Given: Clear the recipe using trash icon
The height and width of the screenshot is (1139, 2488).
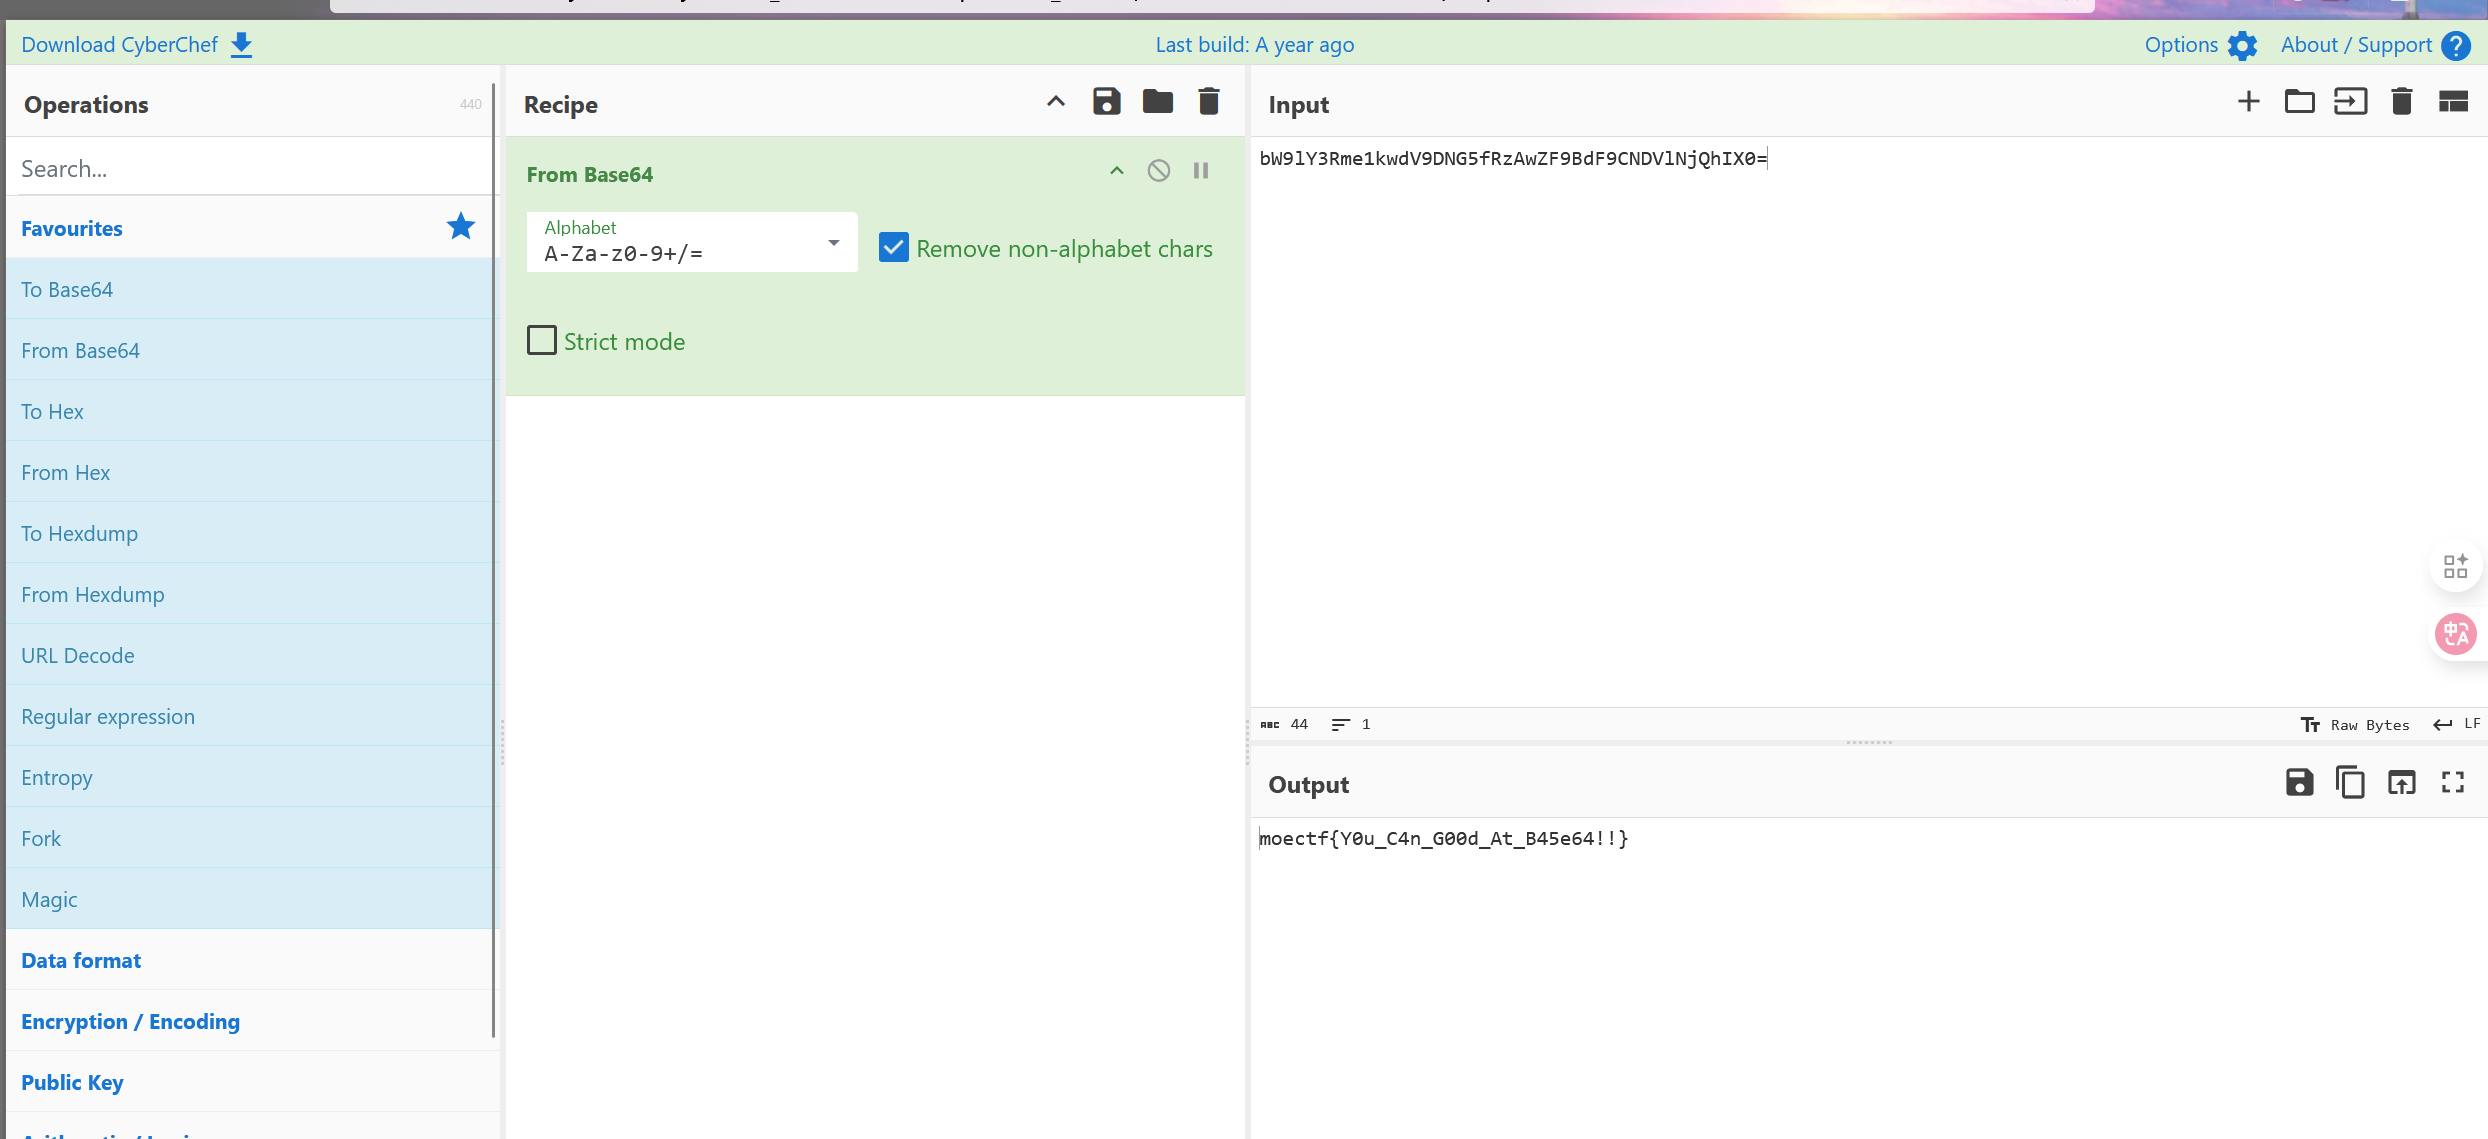Looking at the screenshot, I should pyautogui.click(x=1208, y=102).
